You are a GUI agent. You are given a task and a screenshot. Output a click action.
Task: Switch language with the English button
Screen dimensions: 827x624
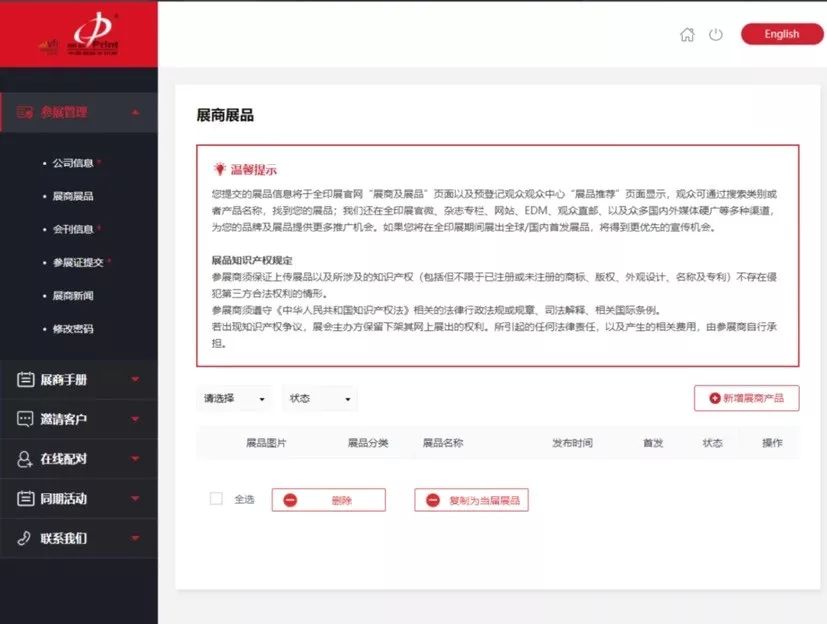(x=781, y=34)
